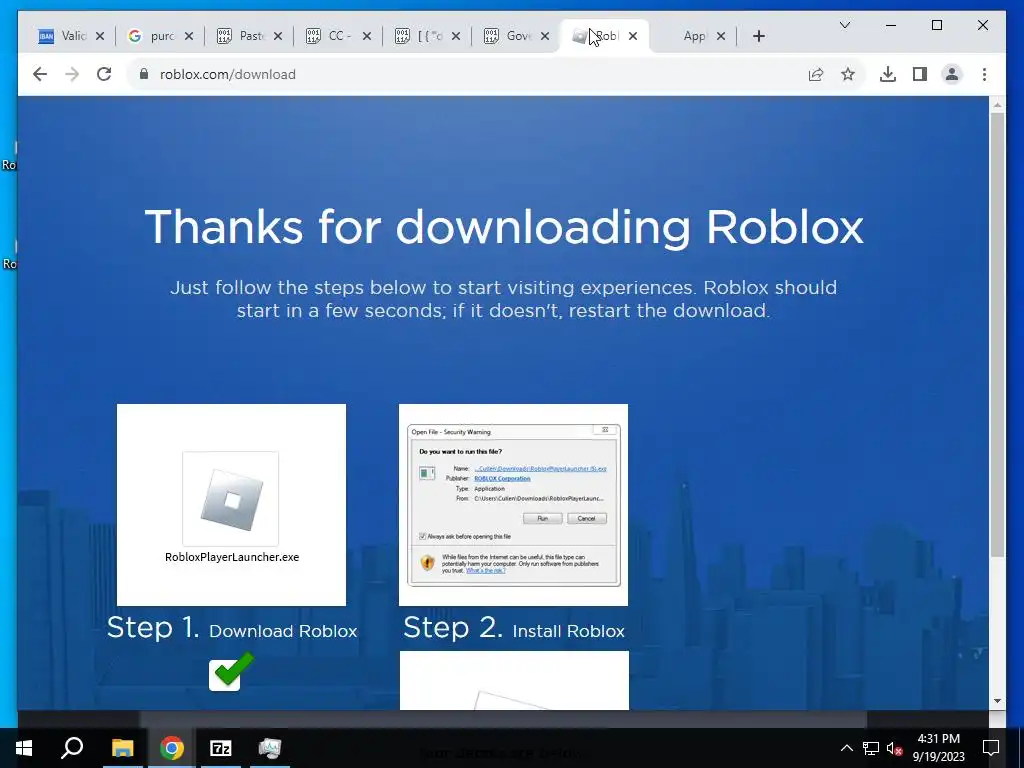Open the Chrome three-dot menu

point(984,74)
